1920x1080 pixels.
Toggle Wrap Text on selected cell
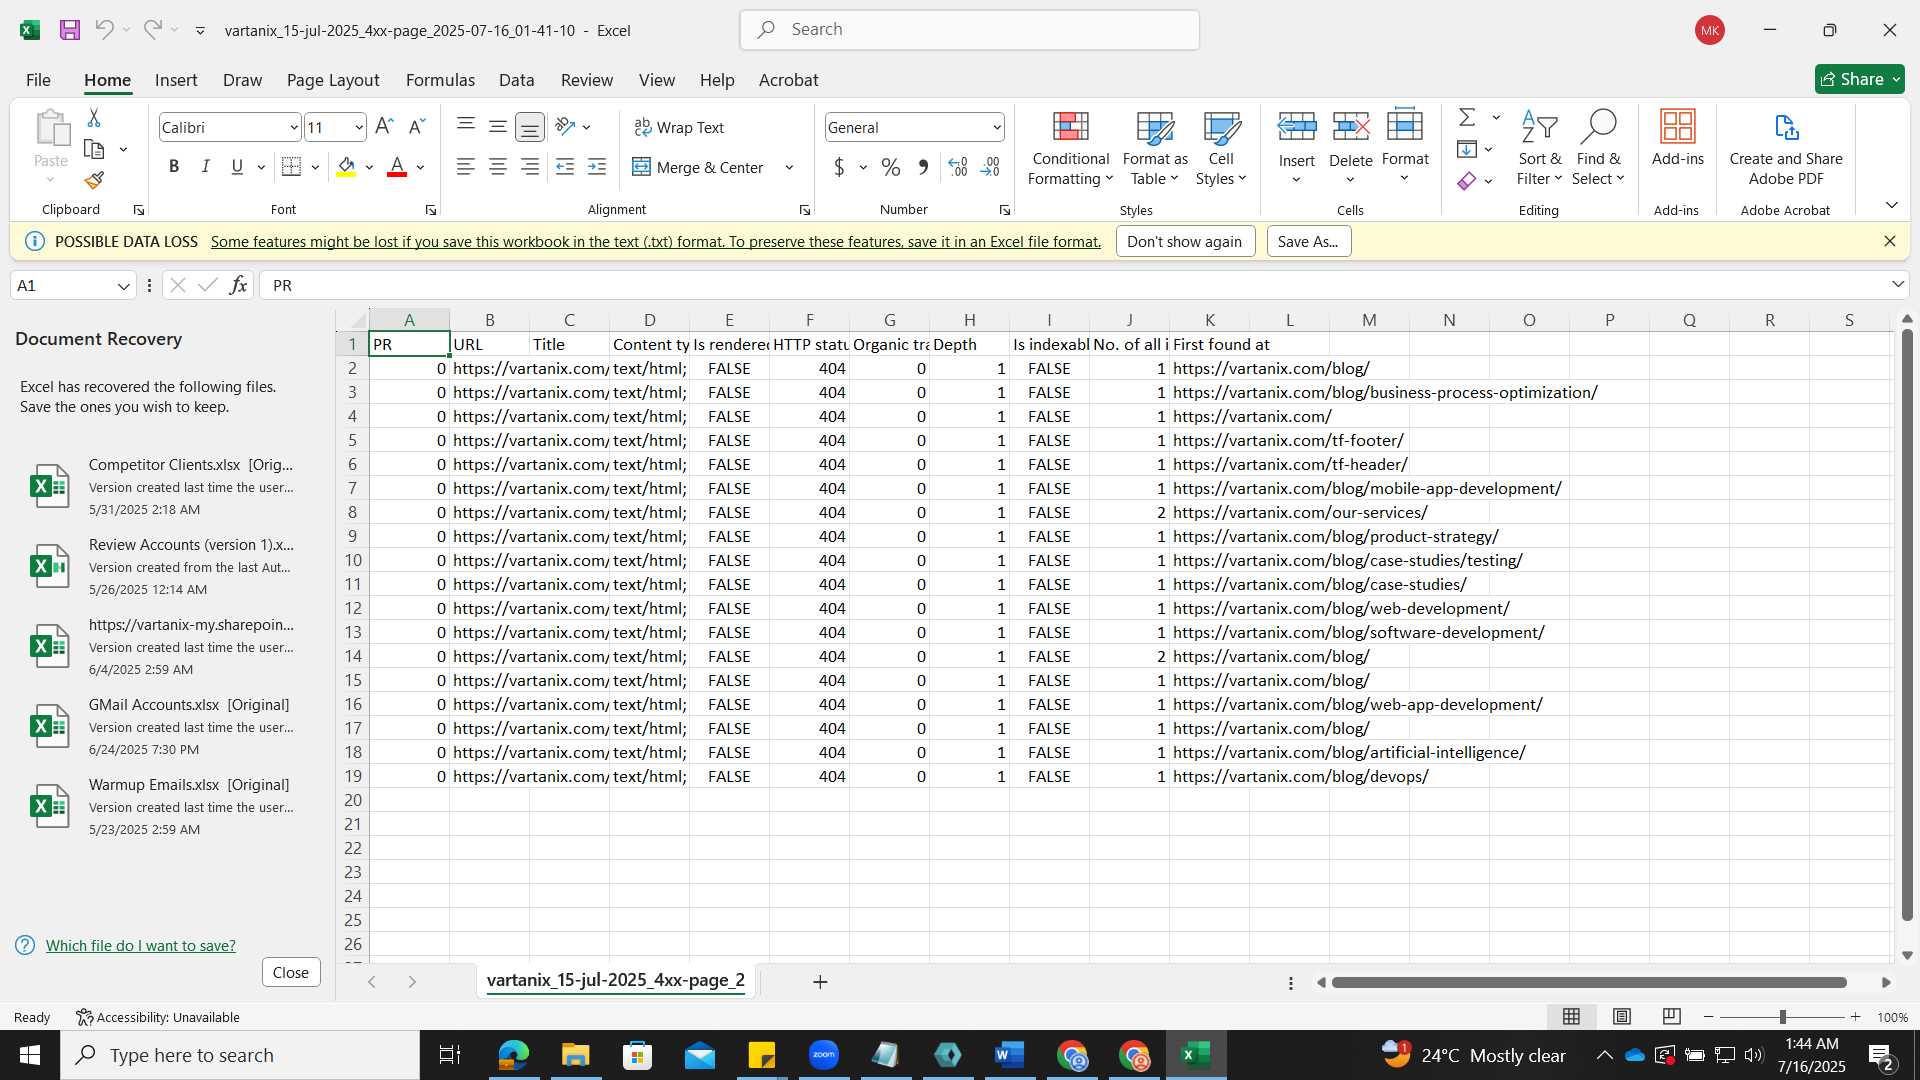[679, 127]
